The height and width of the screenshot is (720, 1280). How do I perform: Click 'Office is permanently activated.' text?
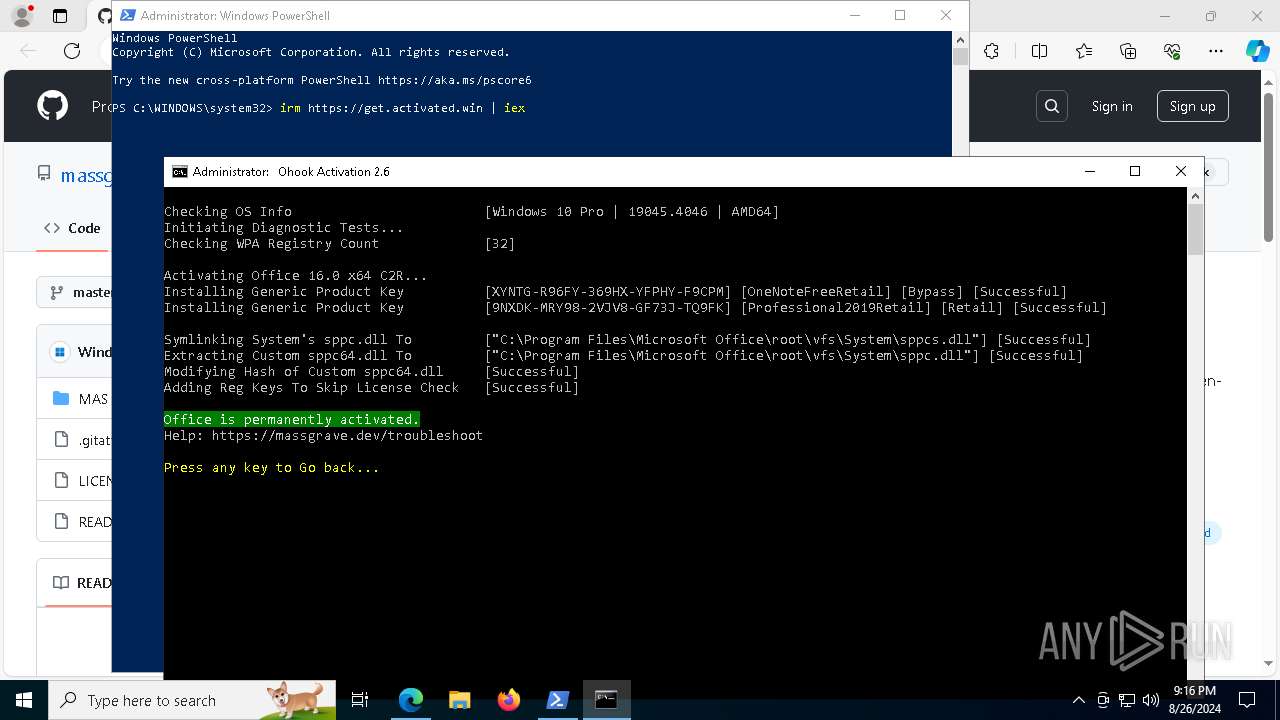pyautogui.click(x=292, y=419)
